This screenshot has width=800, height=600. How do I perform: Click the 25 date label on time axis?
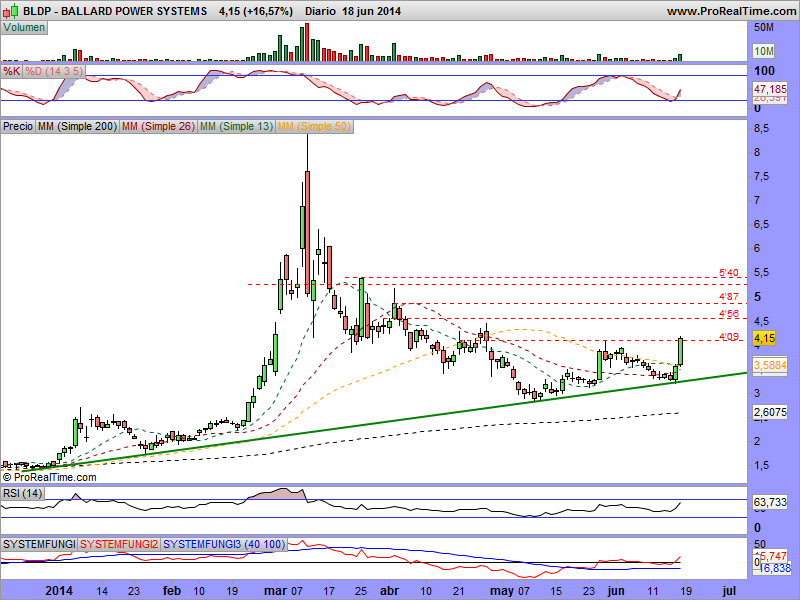[x=361, y=591]
